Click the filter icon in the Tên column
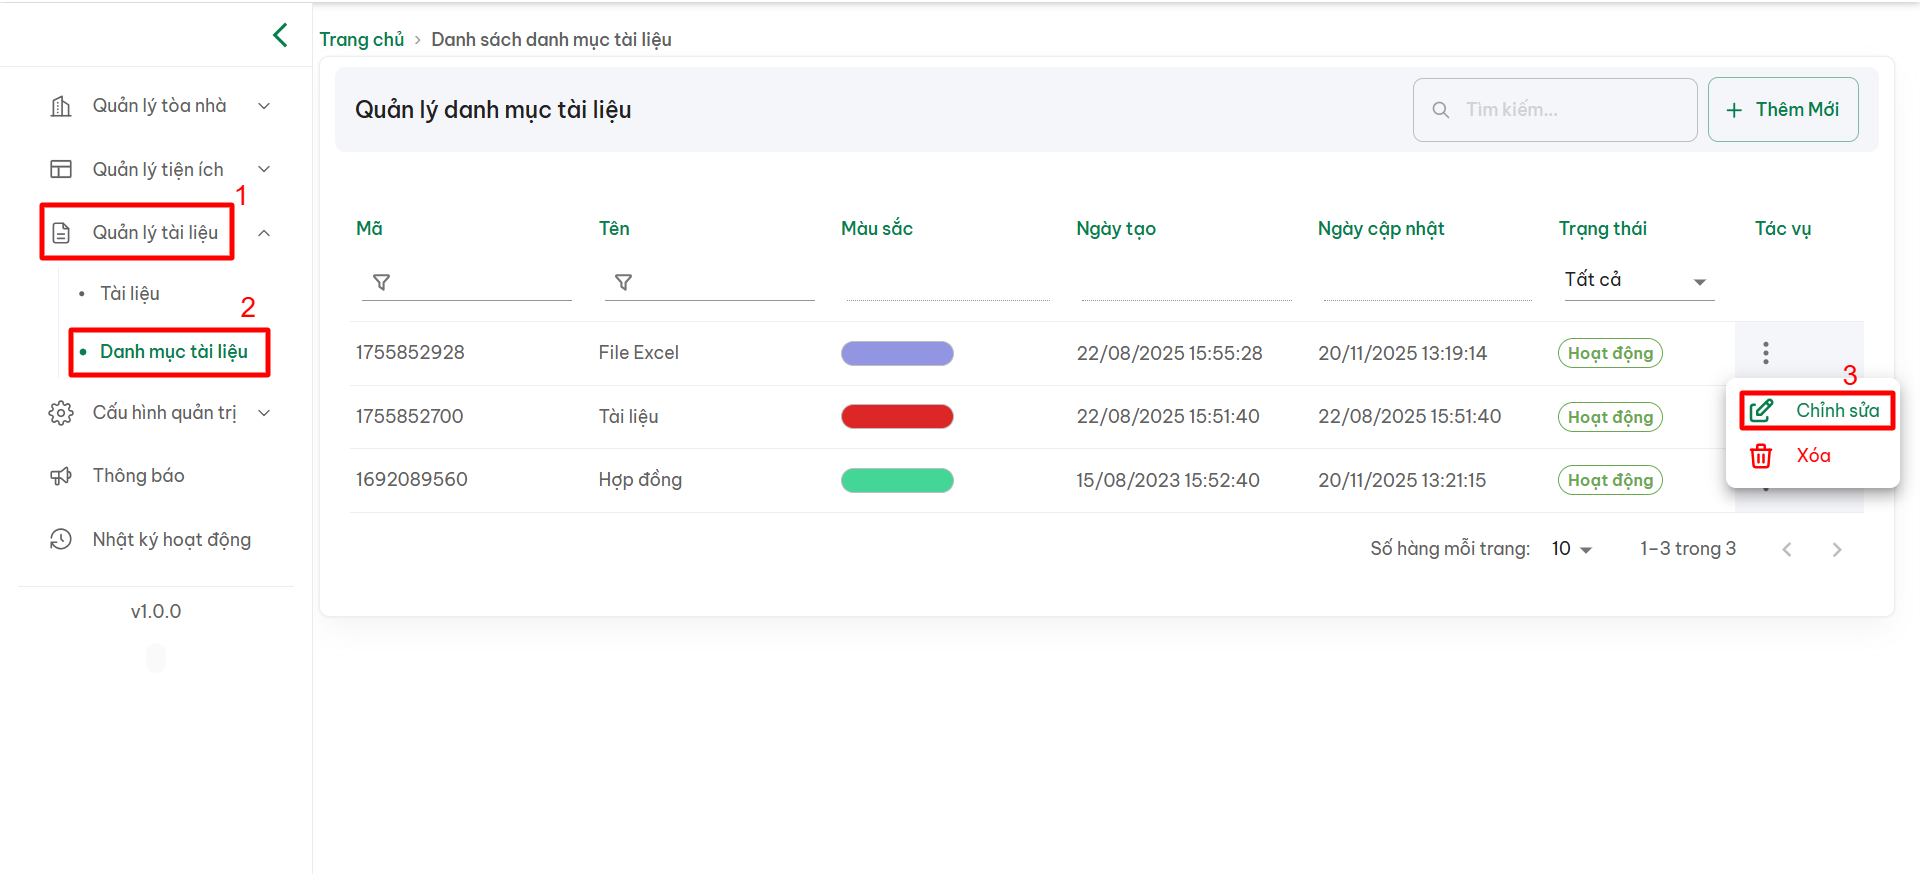Viewport: 1920px width, 874px height. pos(623,282)
